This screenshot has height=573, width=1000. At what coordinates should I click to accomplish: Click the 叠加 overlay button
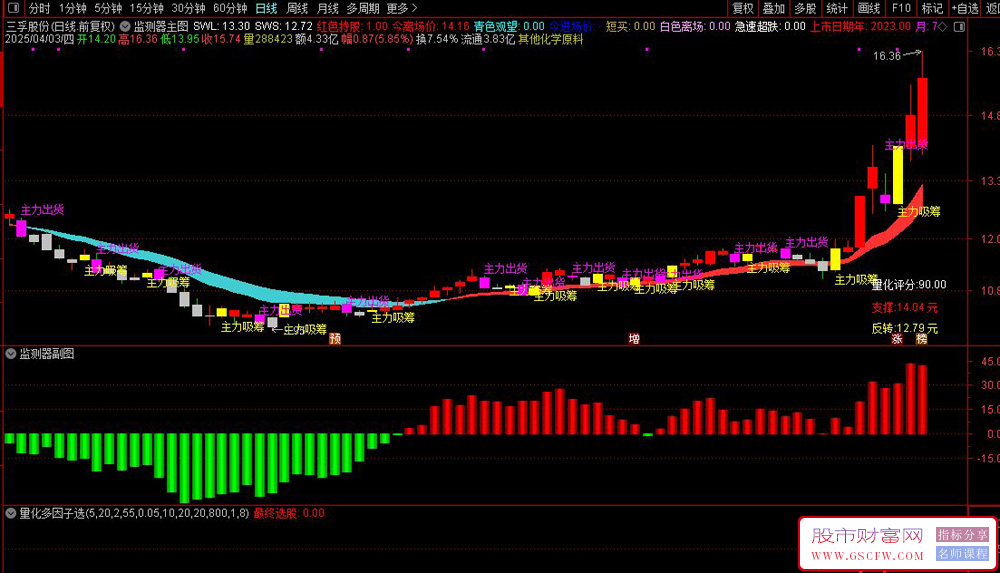pyautogui.click(x=774, y=8)
